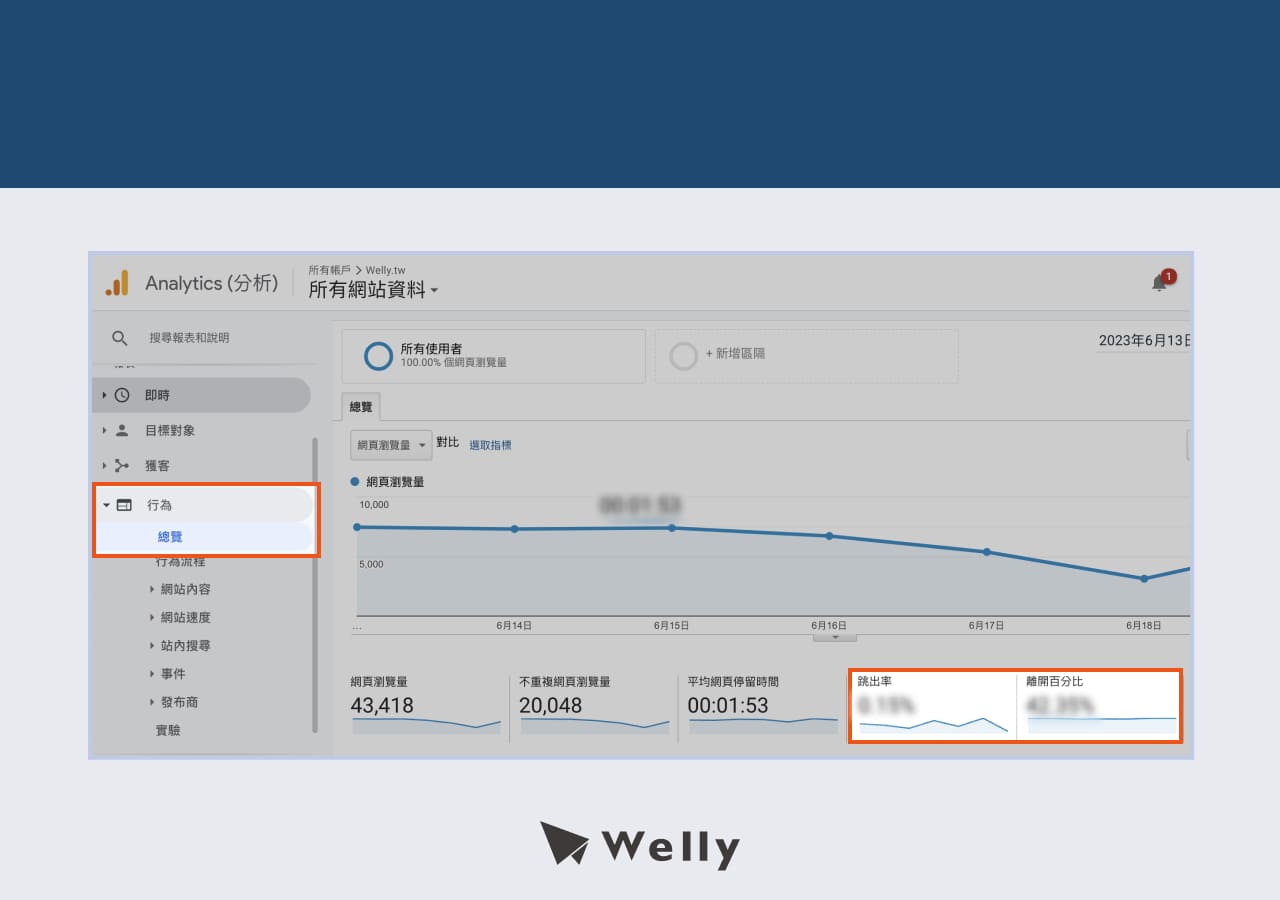Click the 網頁瀏覽量 43,418 metric sparkline

pos(426,724)
